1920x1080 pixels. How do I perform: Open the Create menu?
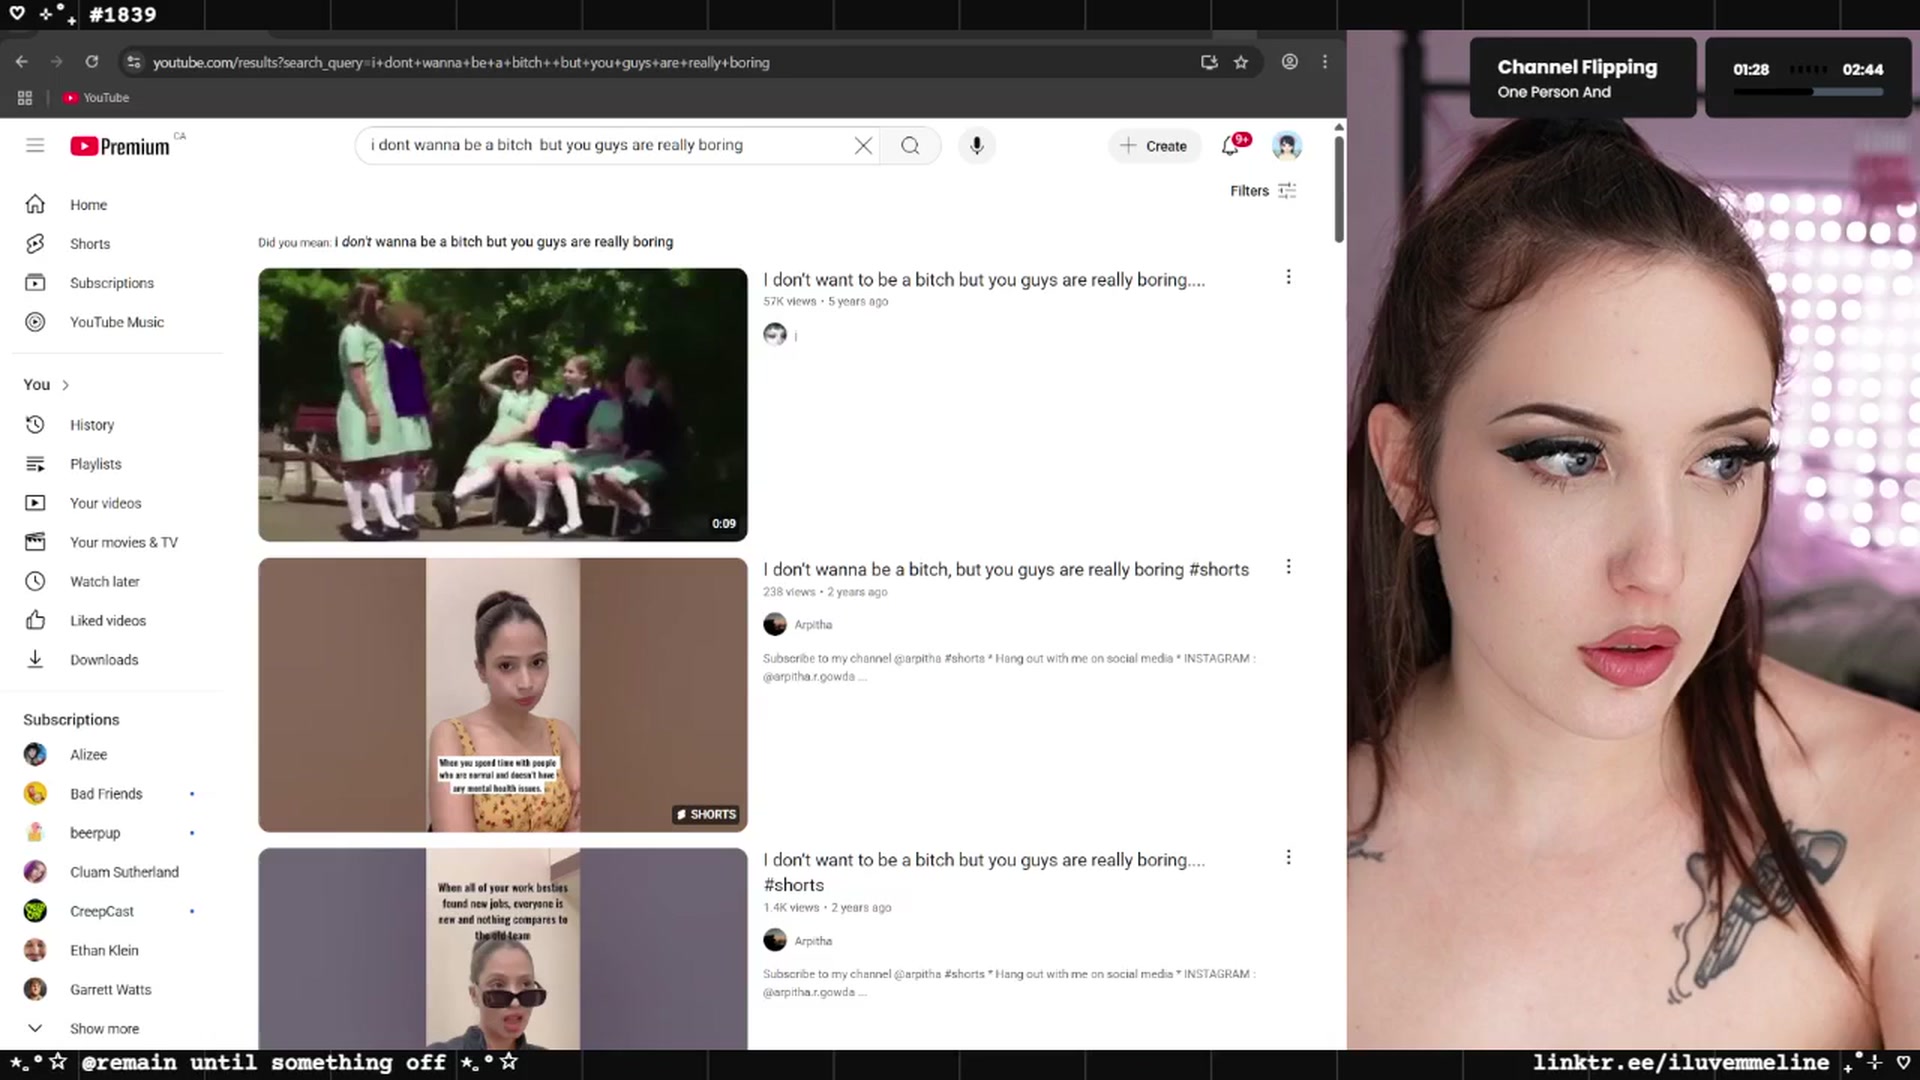(x=1154, y=146)
